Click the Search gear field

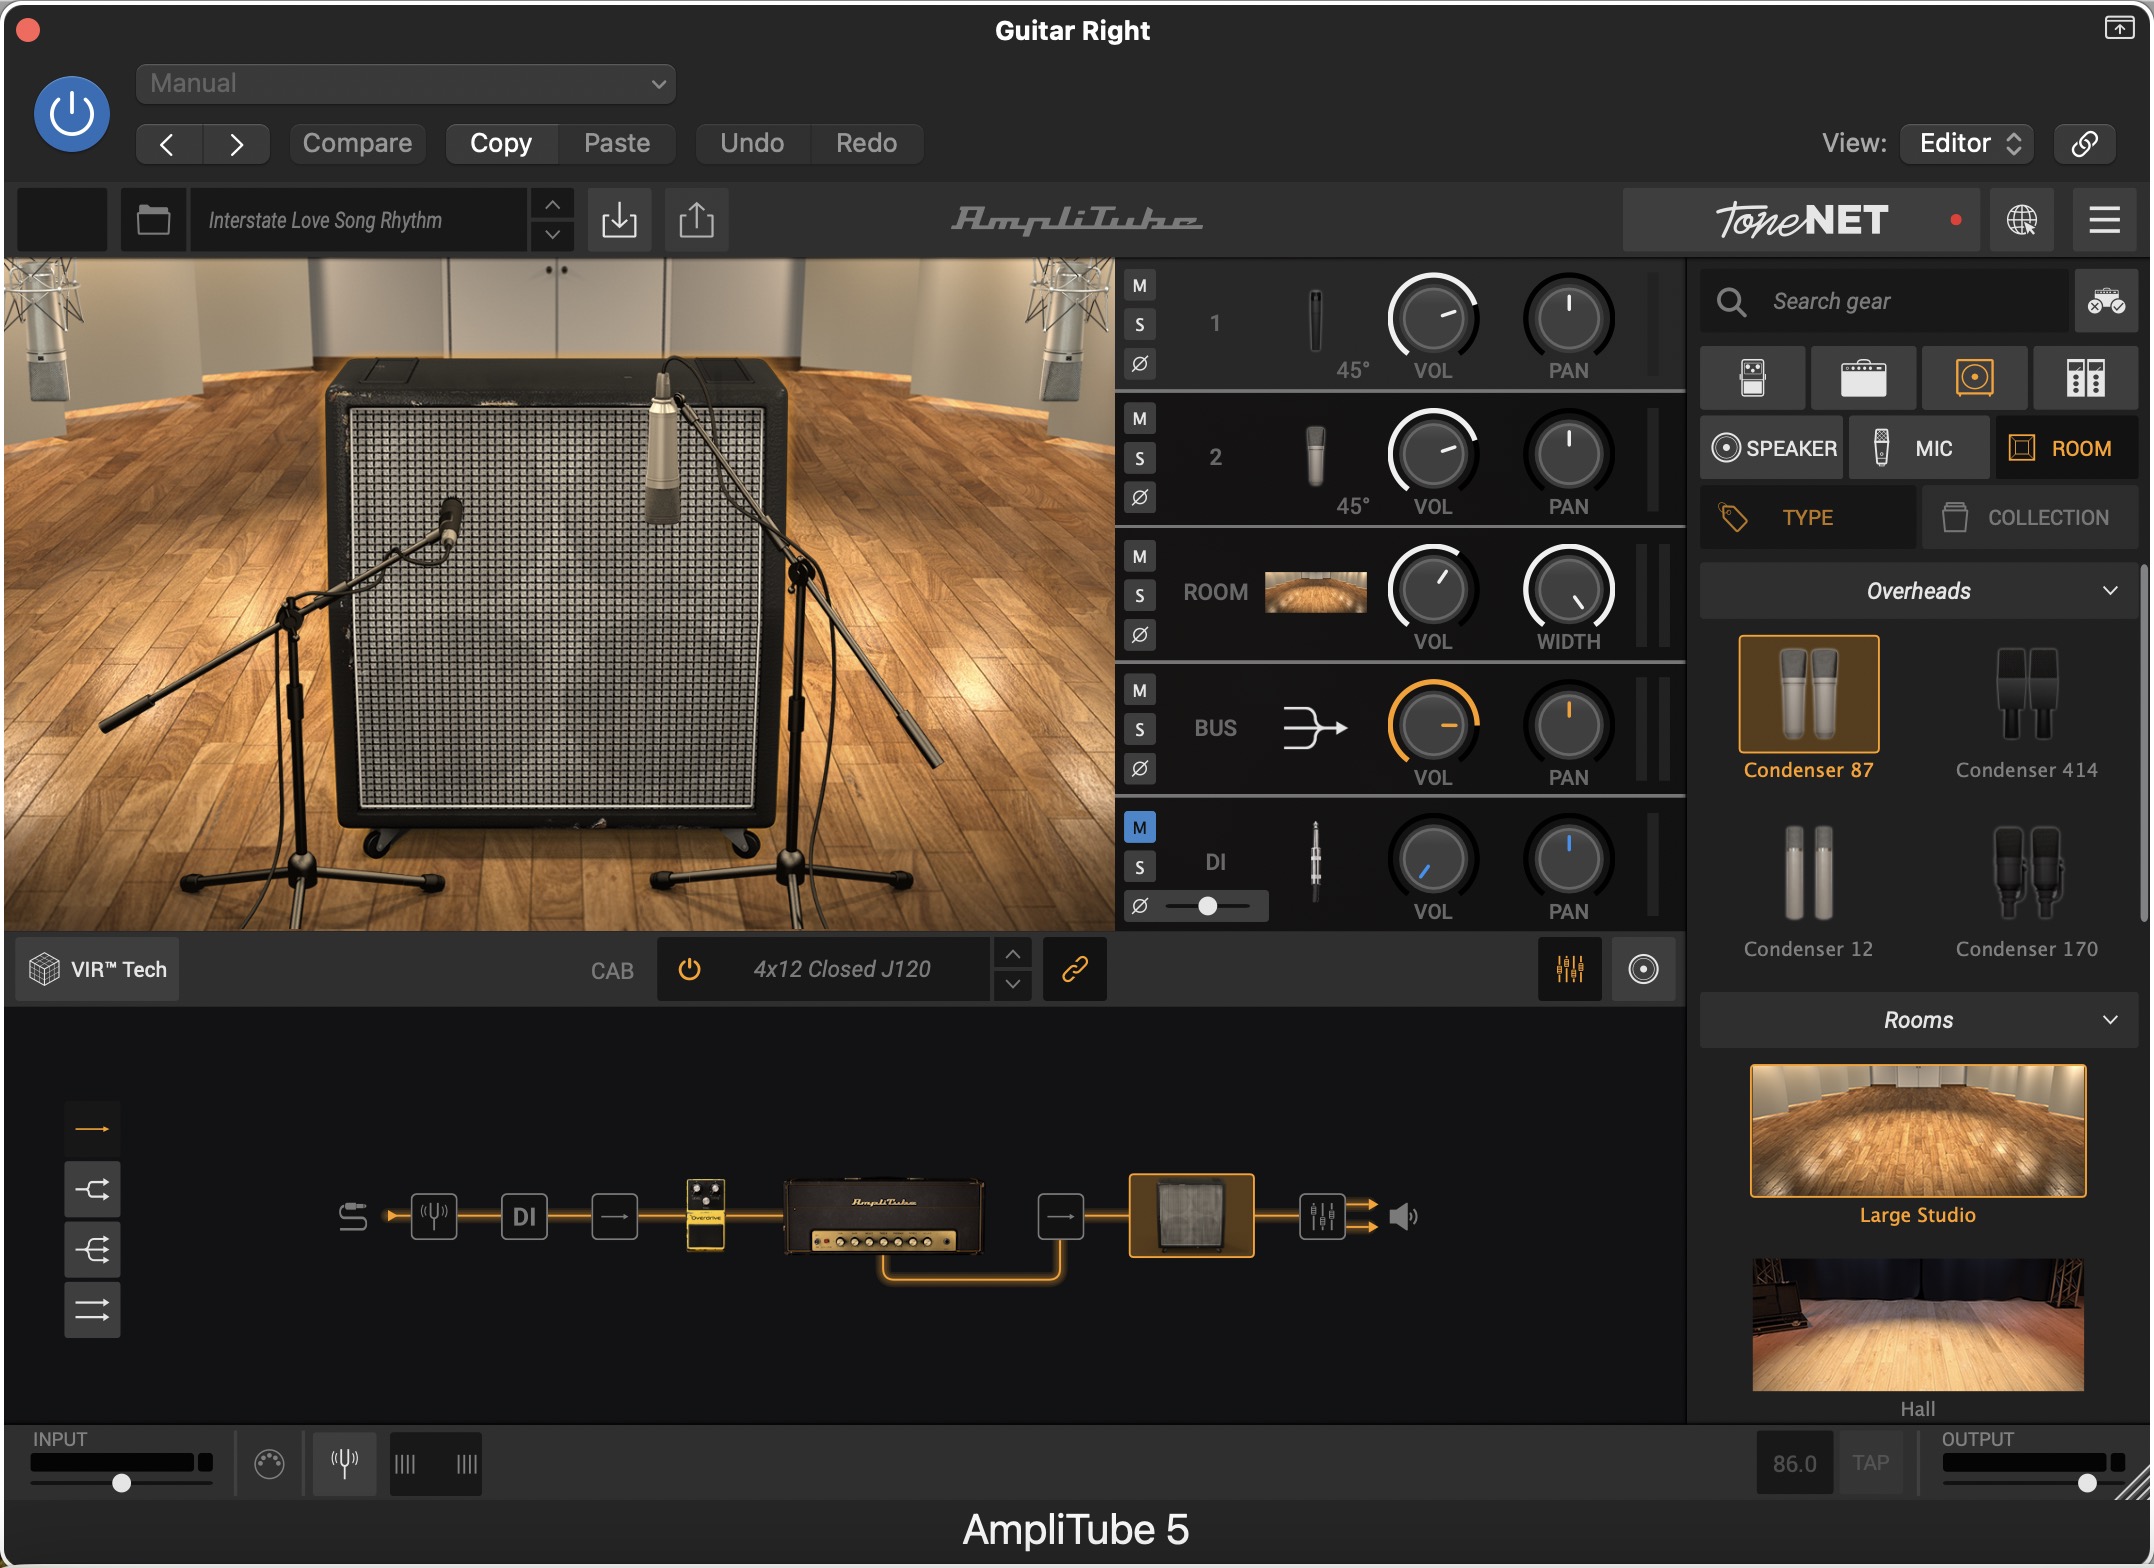coord(1884,301)
